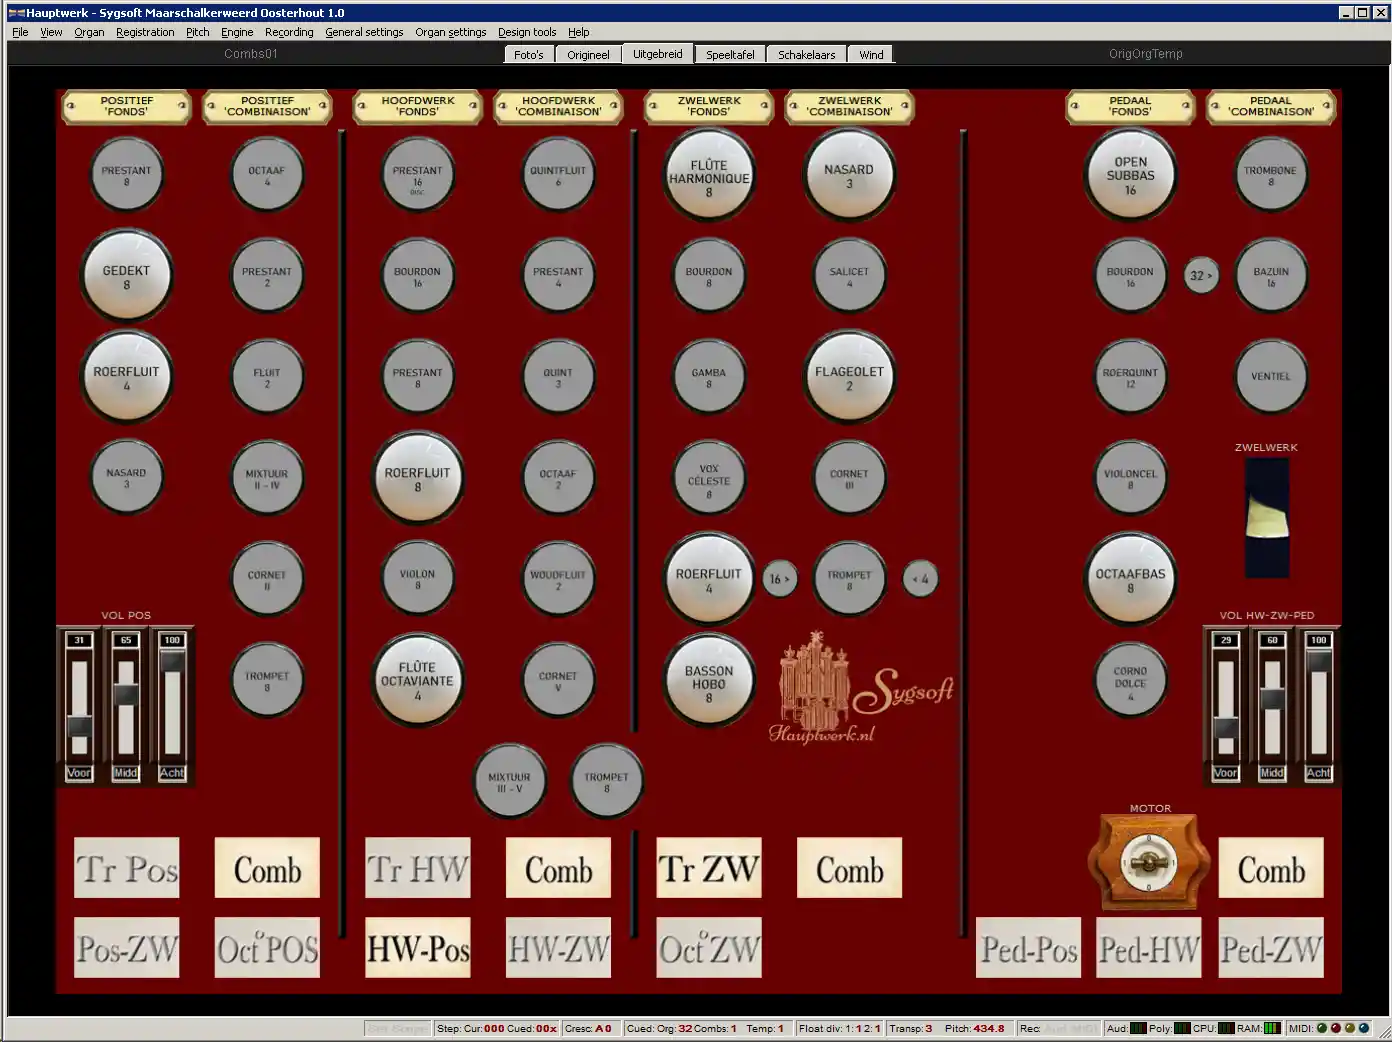Switch to the Schakelaars tab

click(806, 55)
